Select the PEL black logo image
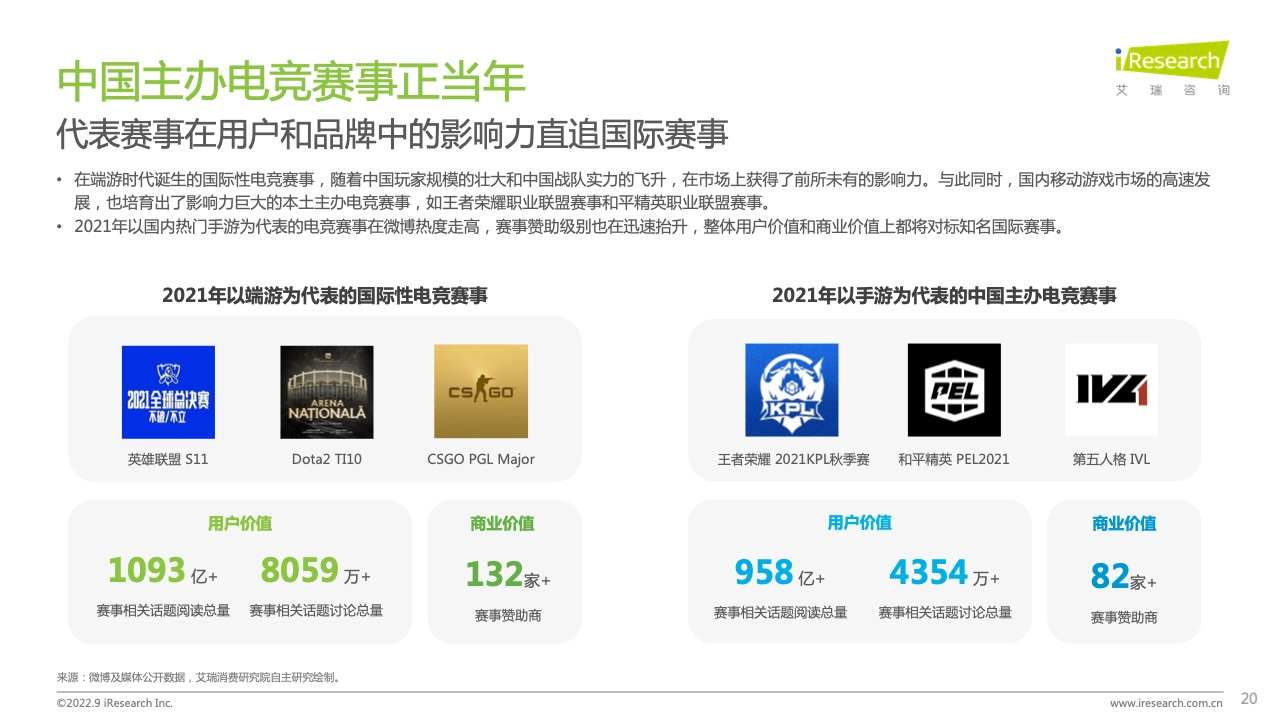 (x=954, y=390)
